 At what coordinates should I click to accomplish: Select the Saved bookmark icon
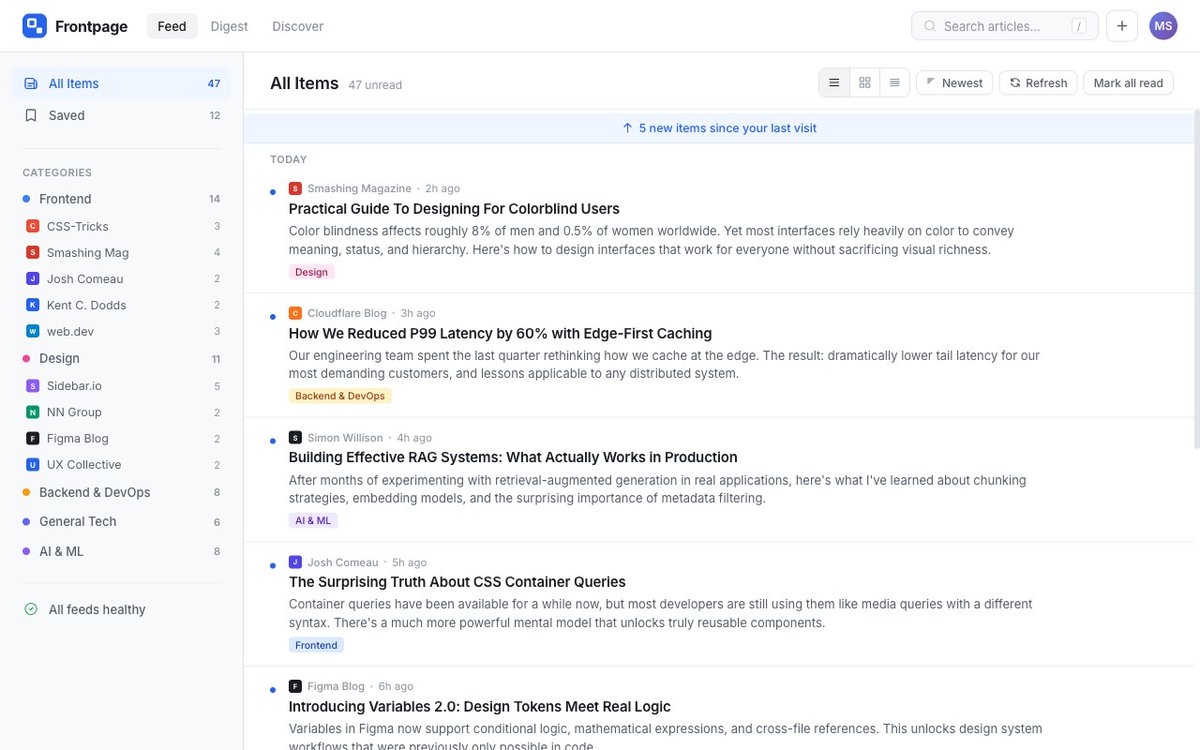pos(31,115)
